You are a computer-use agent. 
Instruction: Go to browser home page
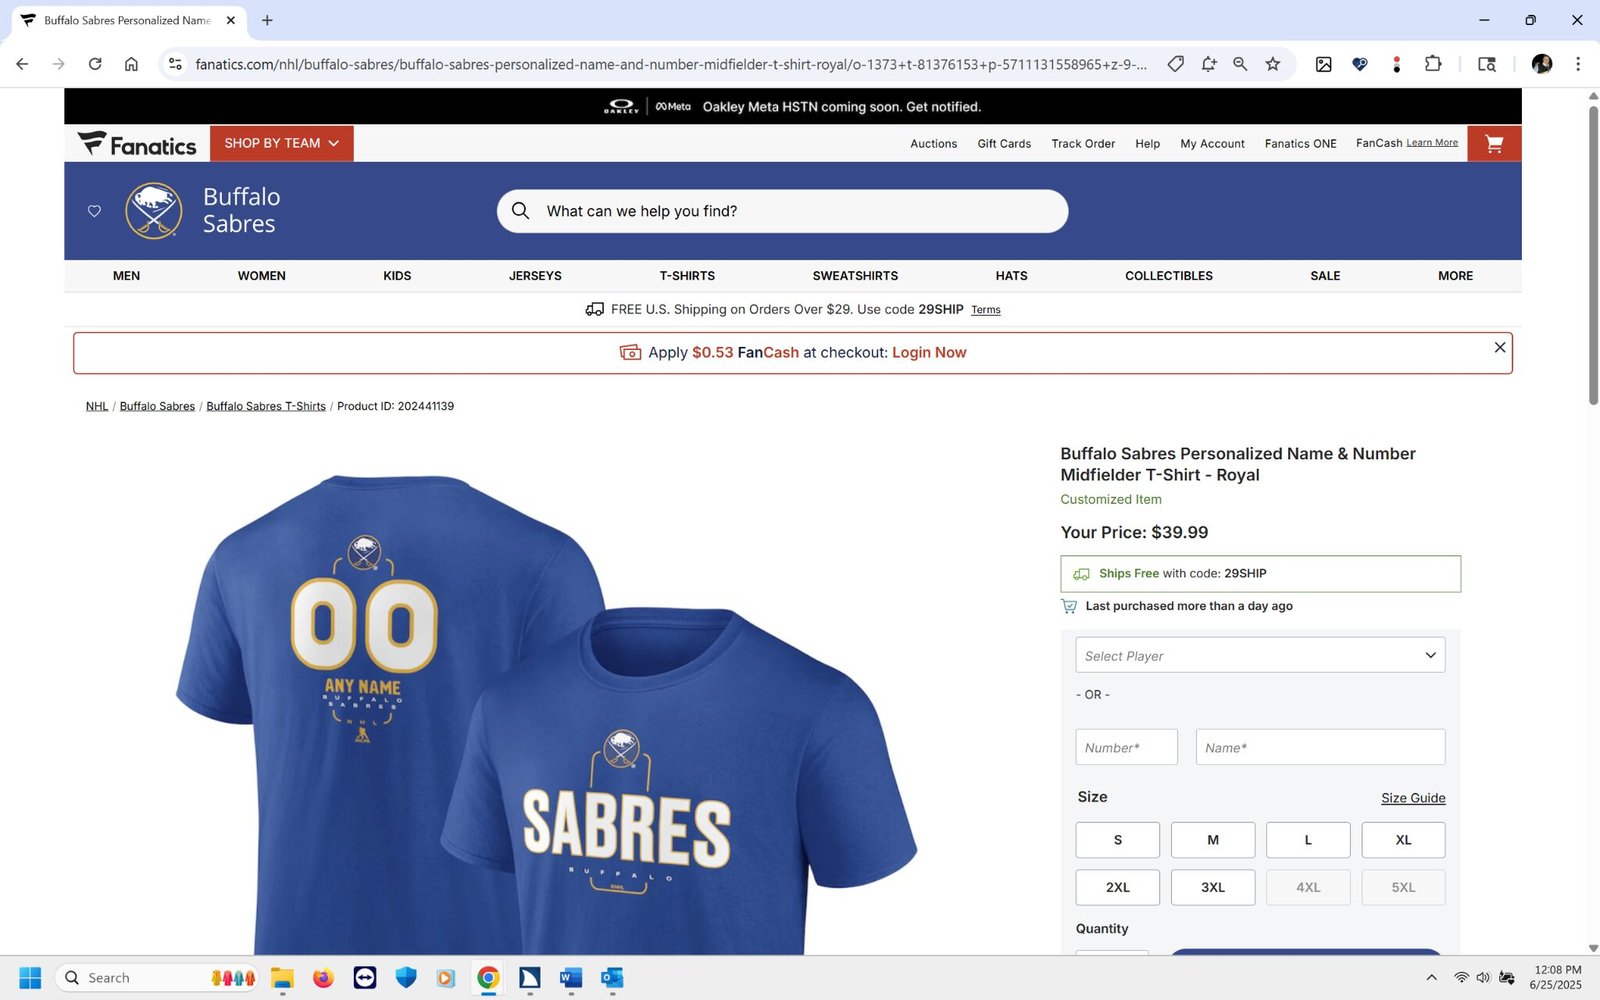pyautogui.click(x=131, y=64)
